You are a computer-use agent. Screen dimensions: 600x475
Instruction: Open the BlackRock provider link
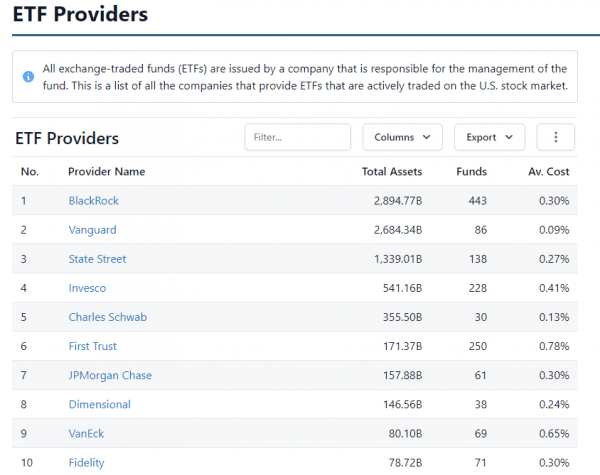[x=93, y=201]
